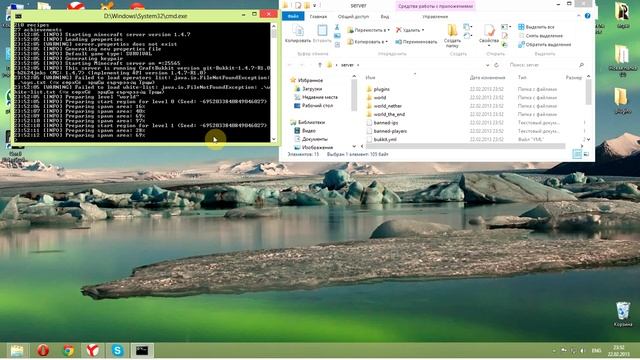Select the world_the_end folder
This screenshot has height=360, width=640.
coord(389,114)
